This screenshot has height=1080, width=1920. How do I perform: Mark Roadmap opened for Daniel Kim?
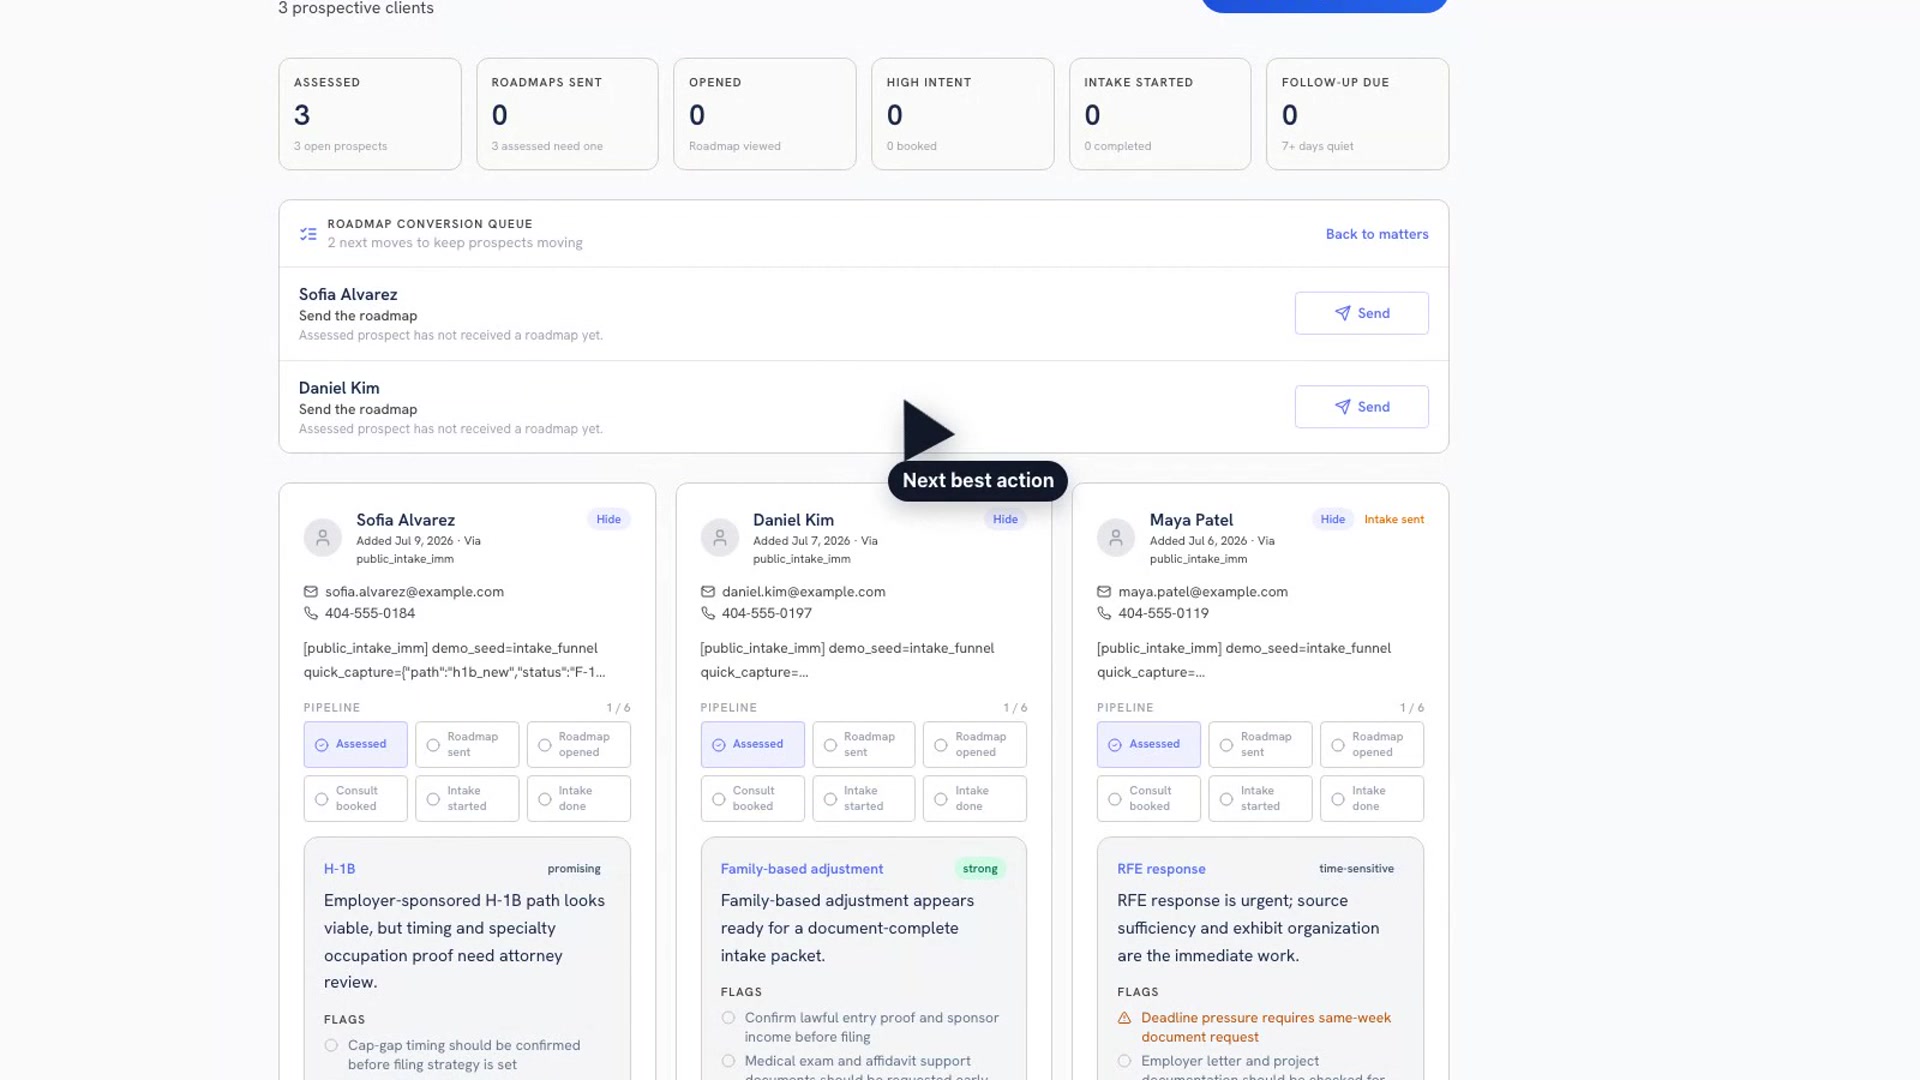point(974,744)
